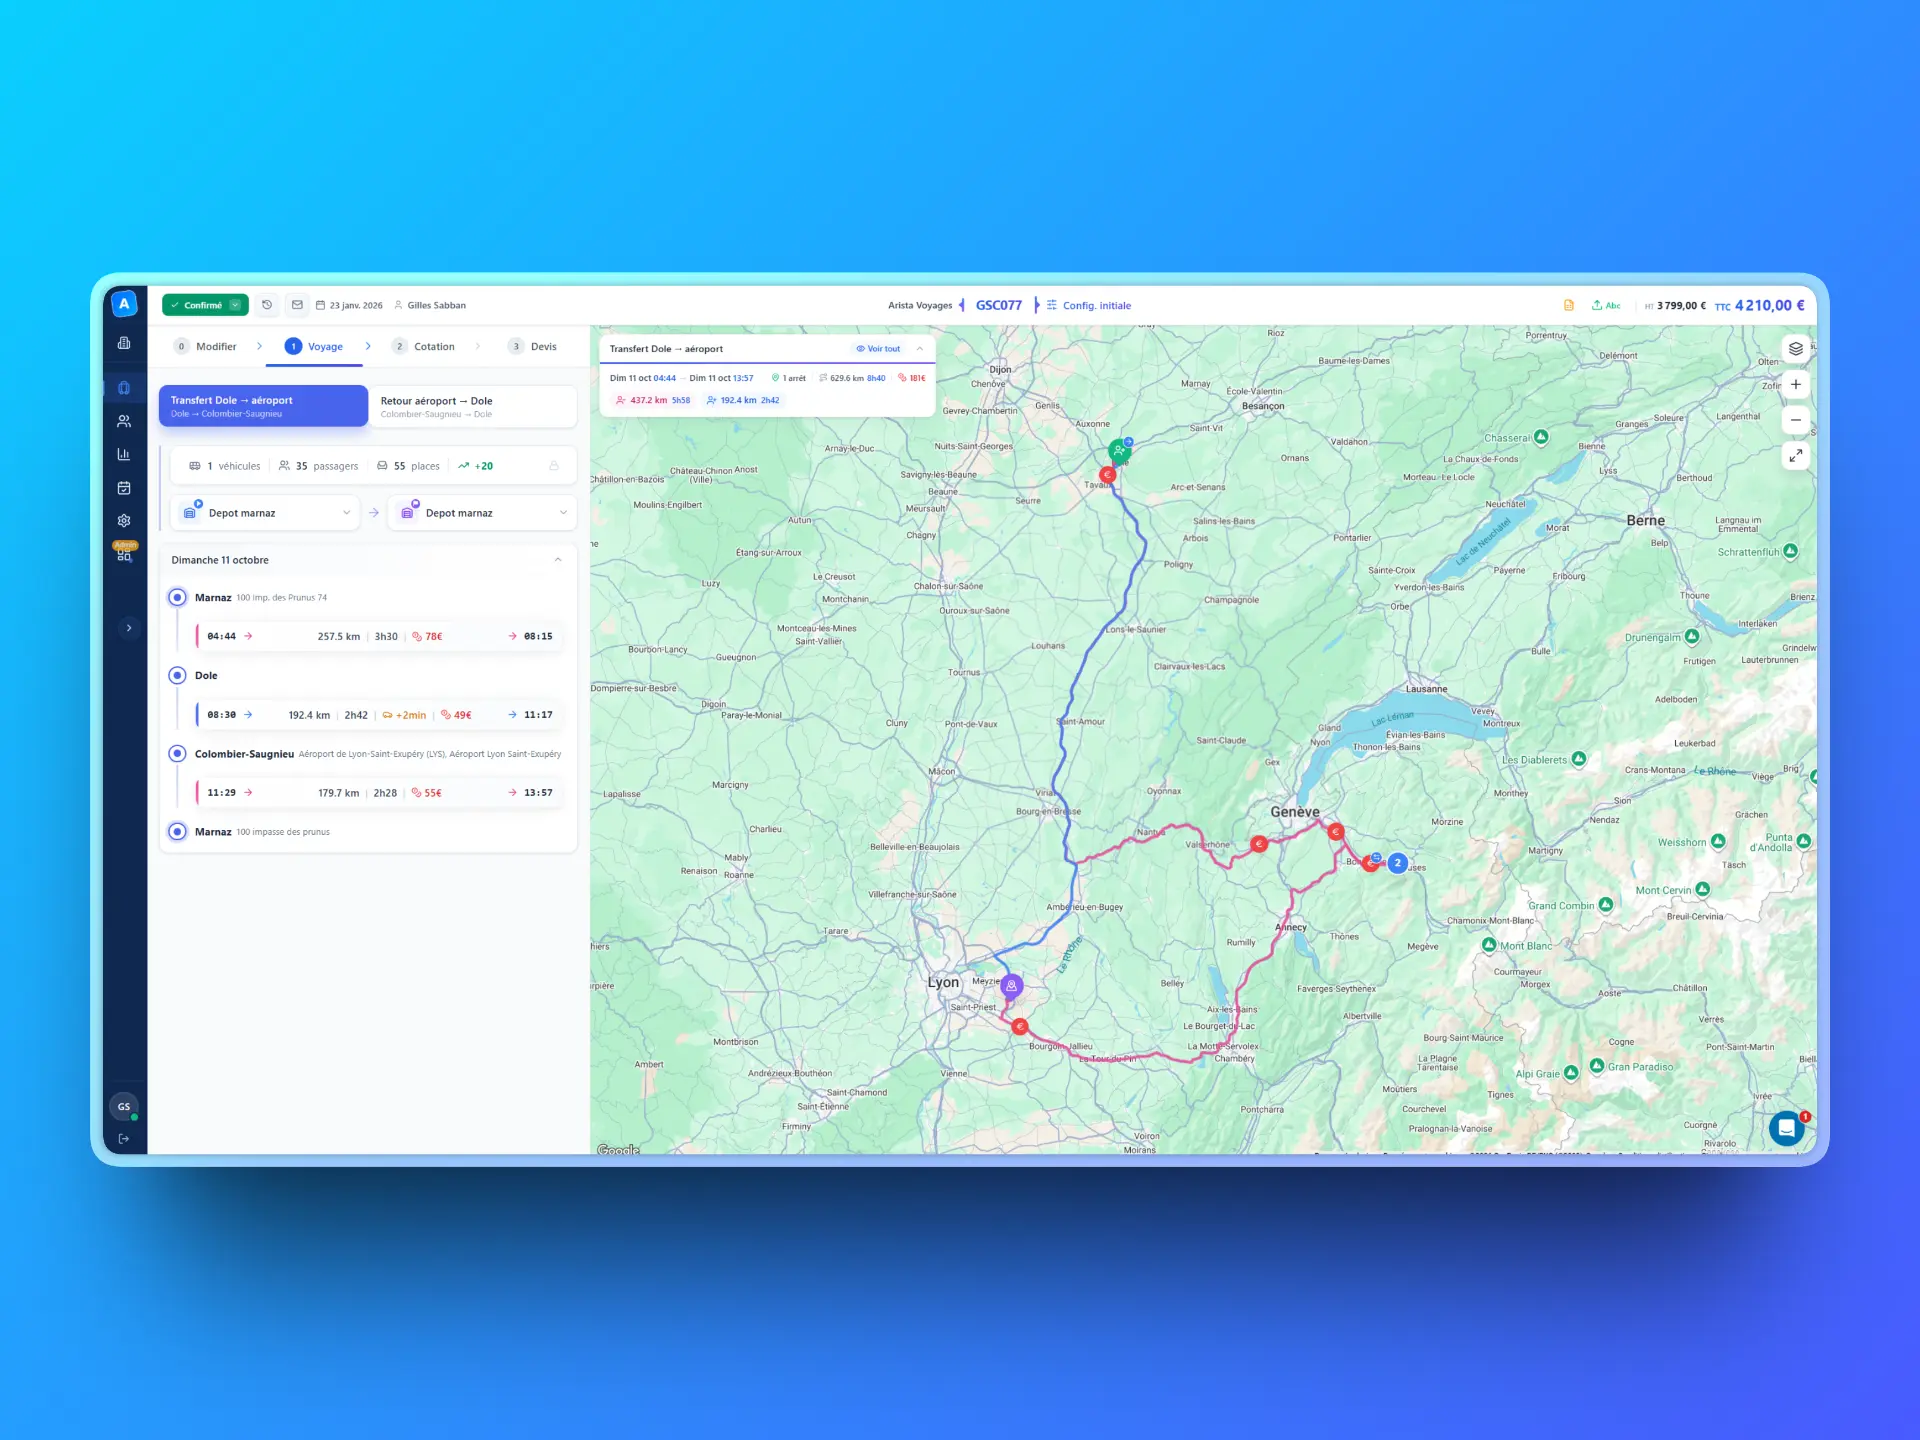Select the Marnaz stop radio button
Screen dimensions: 1920x1440
tap(177, 597)
